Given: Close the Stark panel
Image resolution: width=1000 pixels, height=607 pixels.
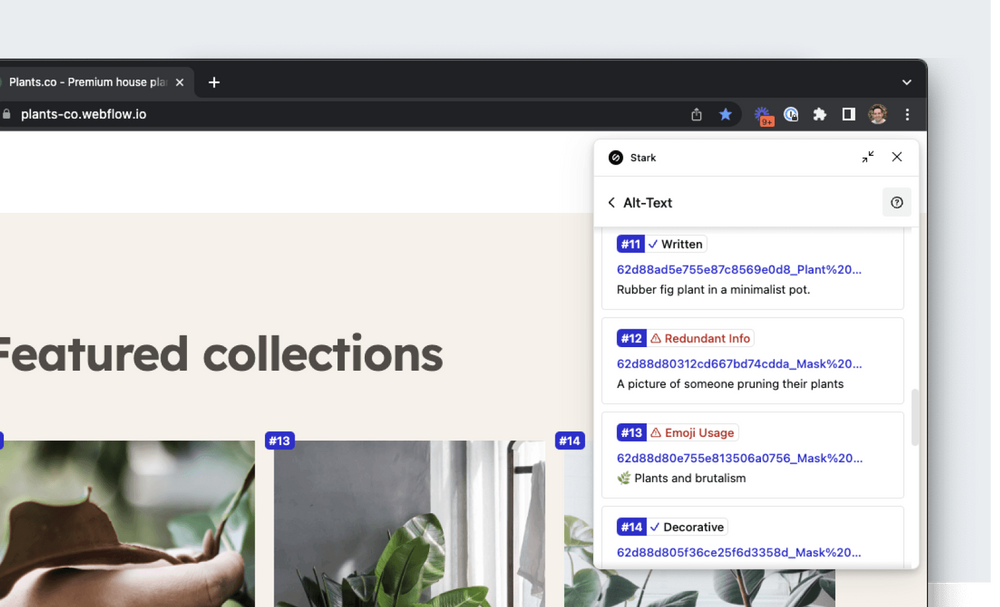Looking at the screenshot, I should tap(897, 157).
